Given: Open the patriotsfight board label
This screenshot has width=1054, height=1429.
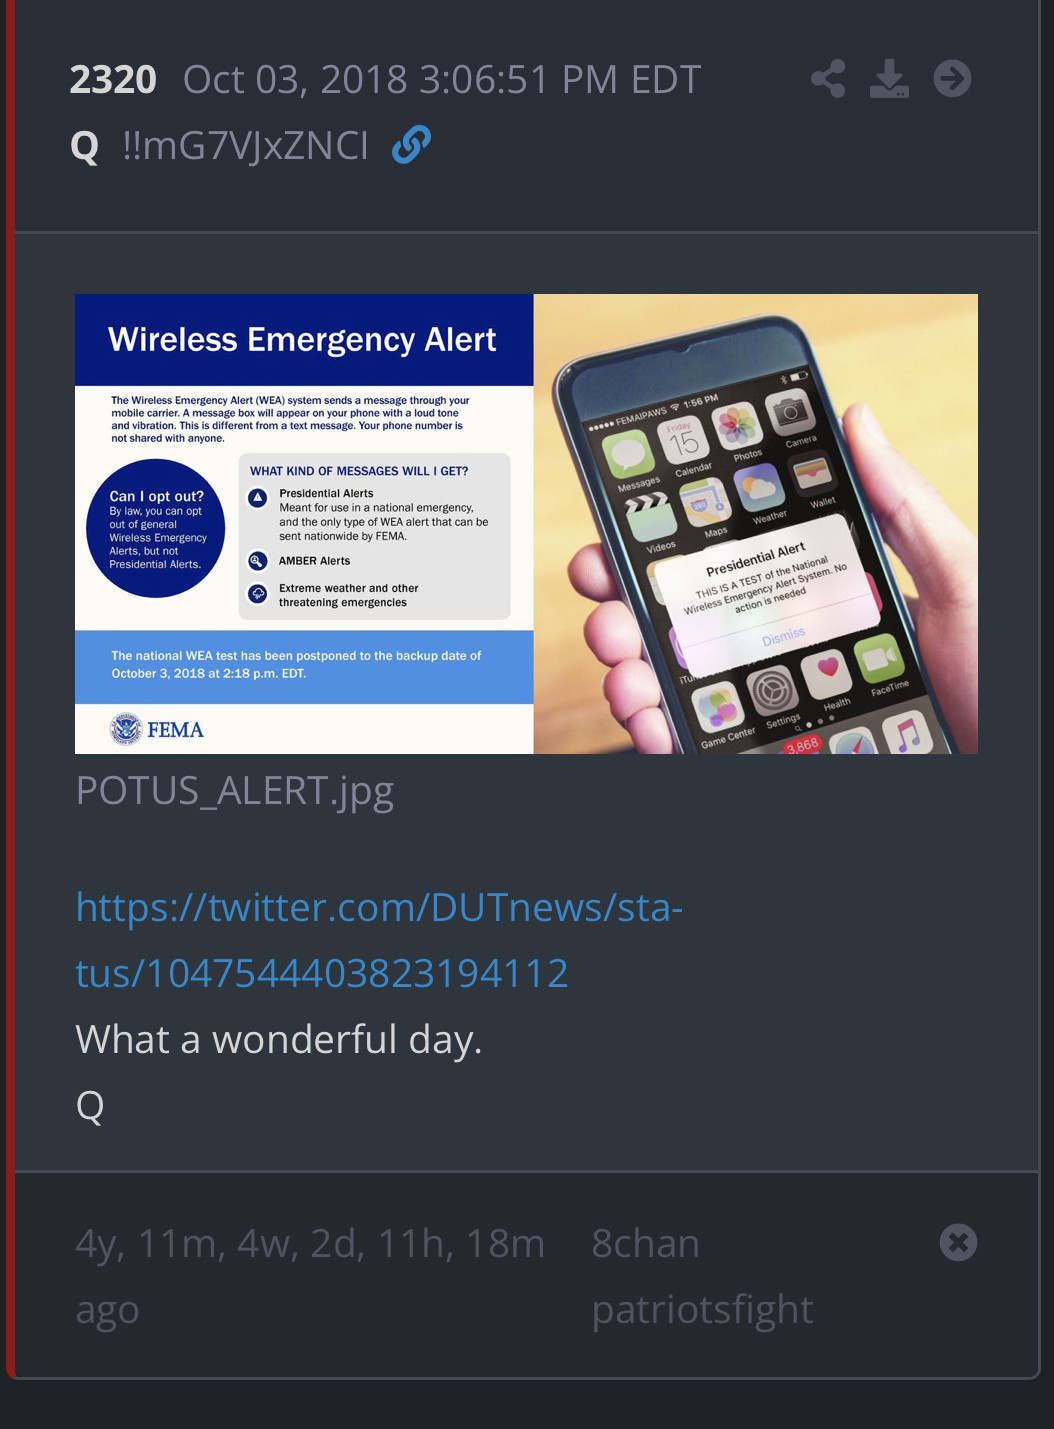Looking at the screenshot, I should [702, 1310].
